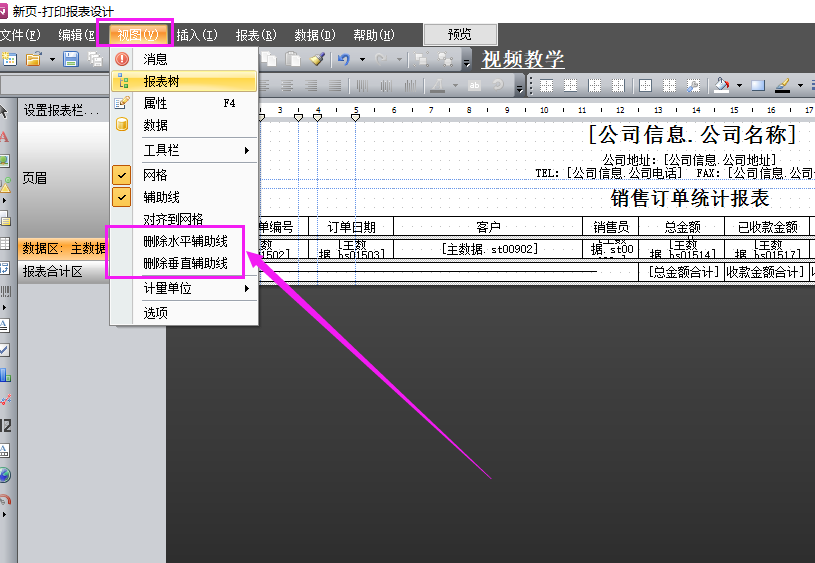Viewport: 815px width, 563px height.
Task: Click the line color brush swatch
Action: click(x=782, y=86)
